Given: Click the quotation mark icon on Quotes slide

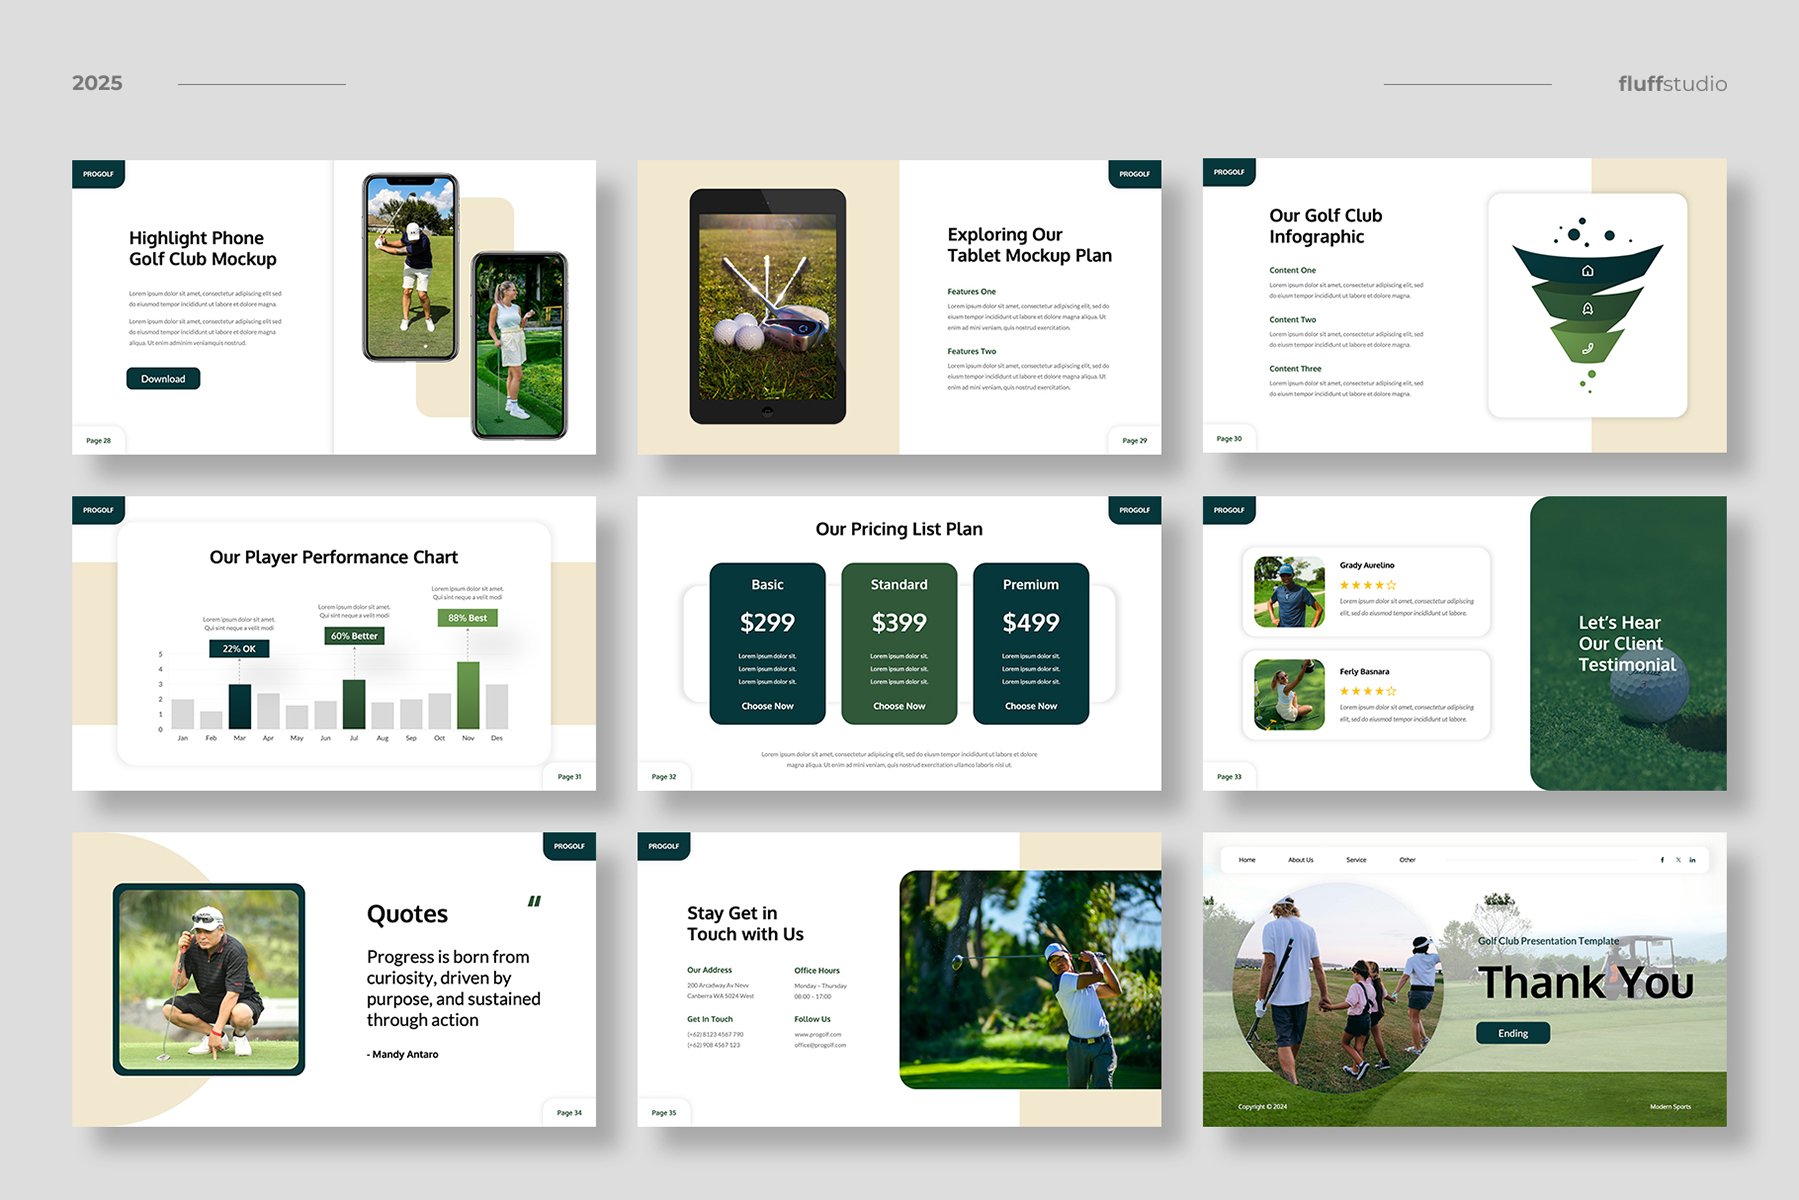Looking at the screenshot, I should [x=534, y=901].
